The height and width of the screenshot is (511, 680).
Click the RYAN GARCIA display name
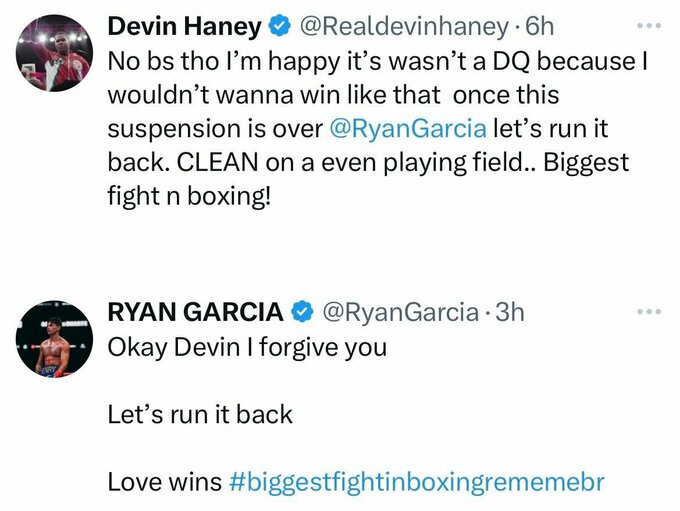195,312
